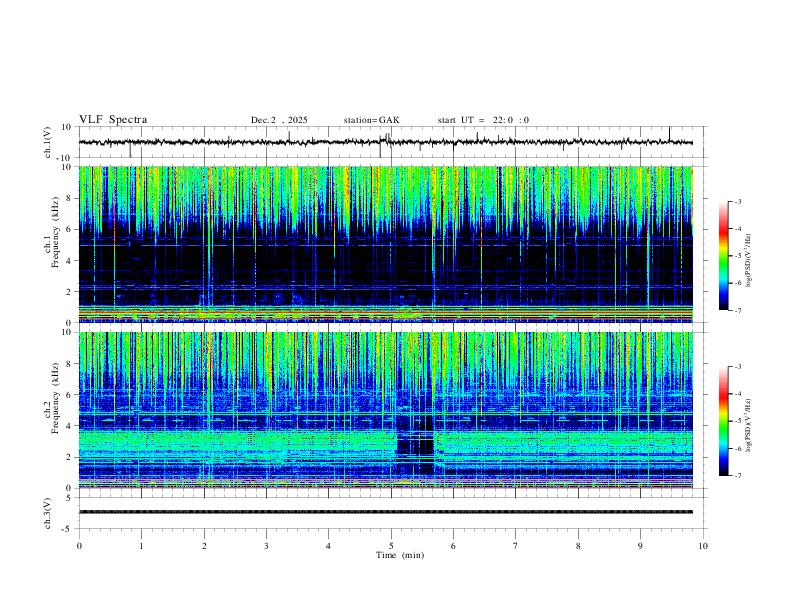Click the -5 tick on the ch.3(V) axis

(68, 529)
